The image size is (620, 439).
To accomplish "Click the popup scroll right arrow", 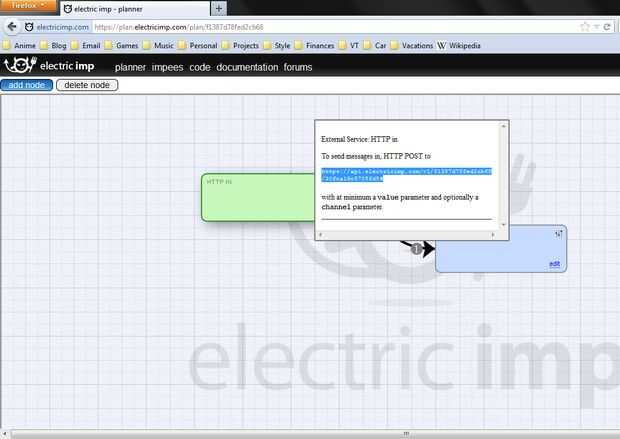I will pos(493,235).
